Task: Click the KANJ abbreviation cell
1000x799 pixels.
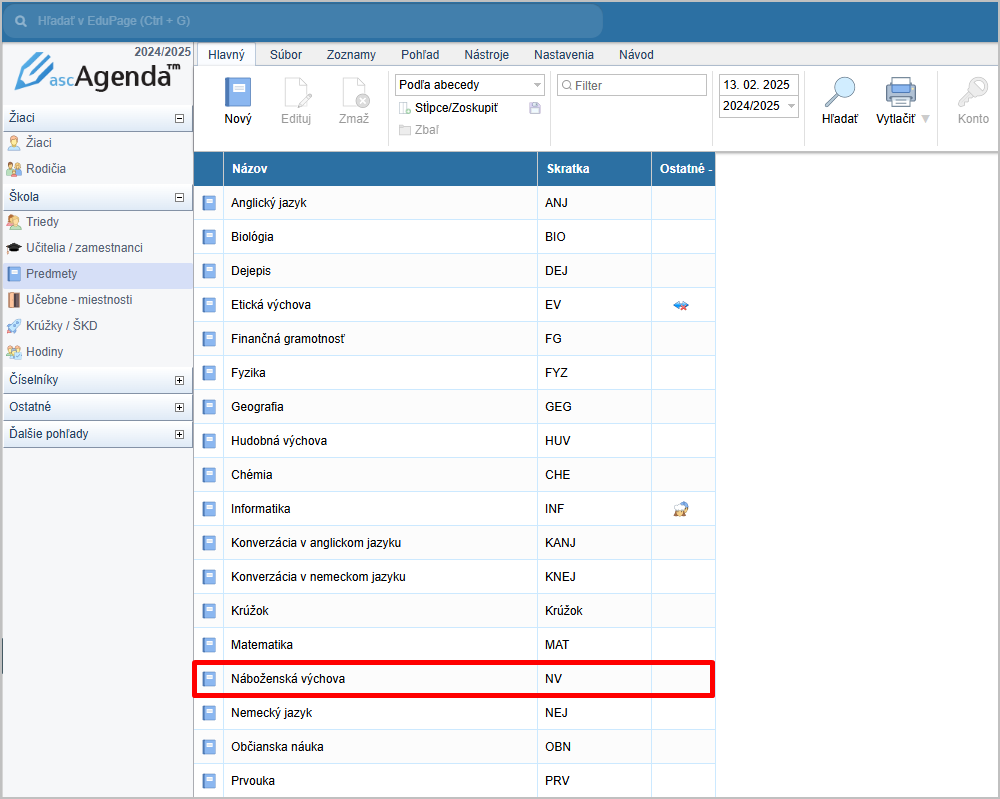Action: click(594, 543)
